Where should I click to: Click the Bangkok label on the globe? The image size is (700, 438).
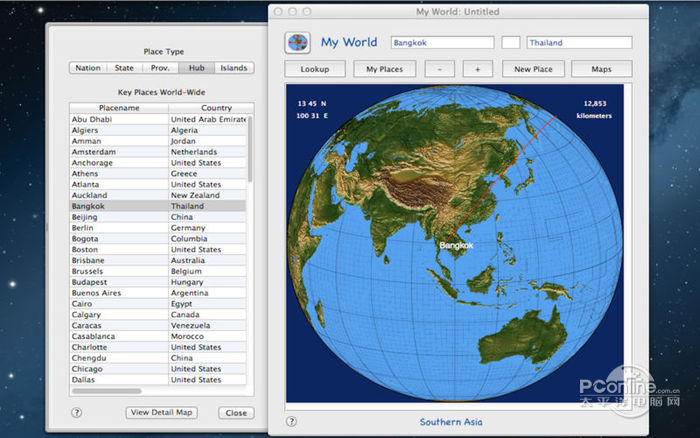pos(456,245)
